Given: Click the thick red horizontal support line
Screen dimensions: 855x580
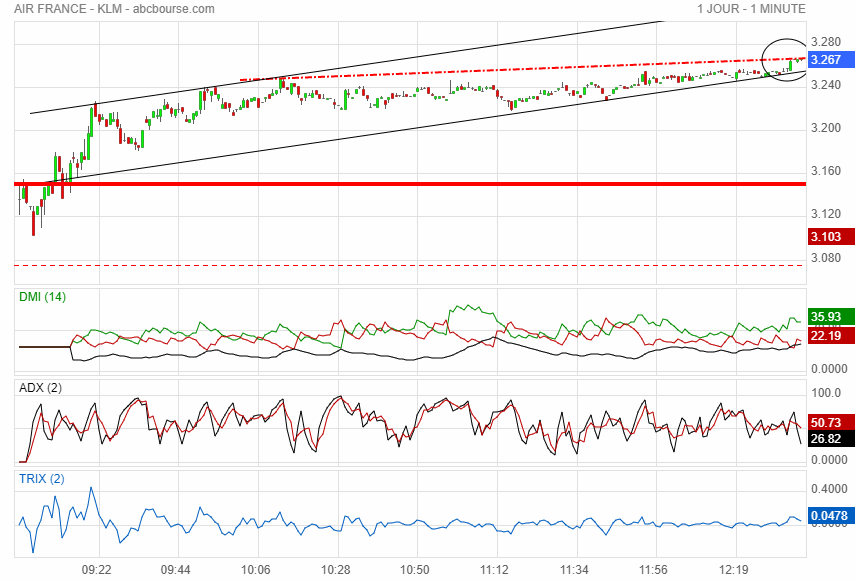Looking at the screenshot, I should coord(400,184).
